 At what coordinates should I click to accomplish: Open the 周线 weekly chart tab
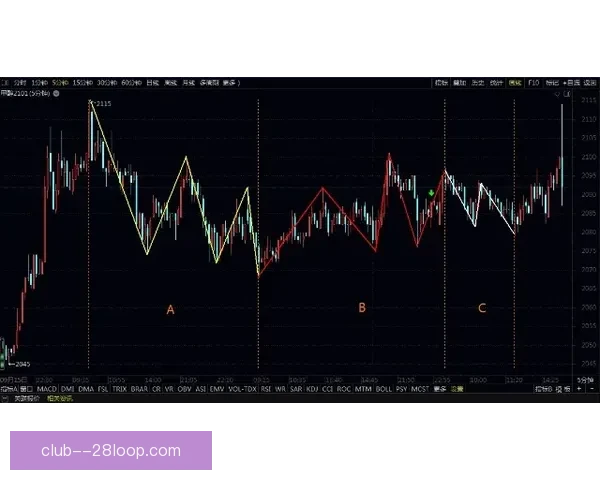[x=171, y=83]
